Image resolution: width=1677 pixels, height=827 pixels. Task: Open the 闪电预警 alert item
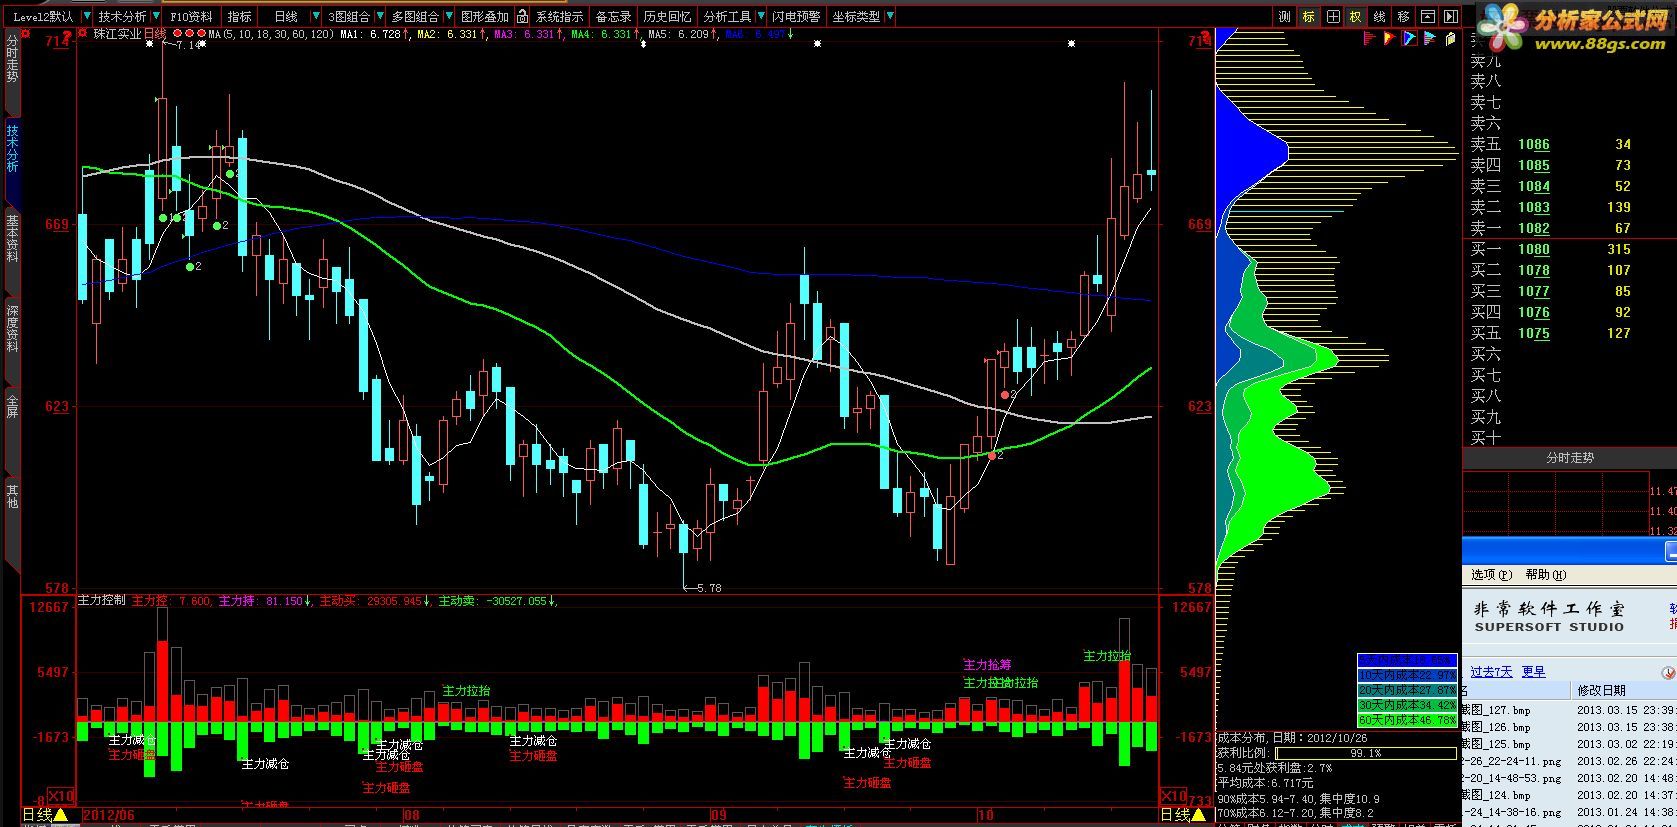[x=796, y=17]
